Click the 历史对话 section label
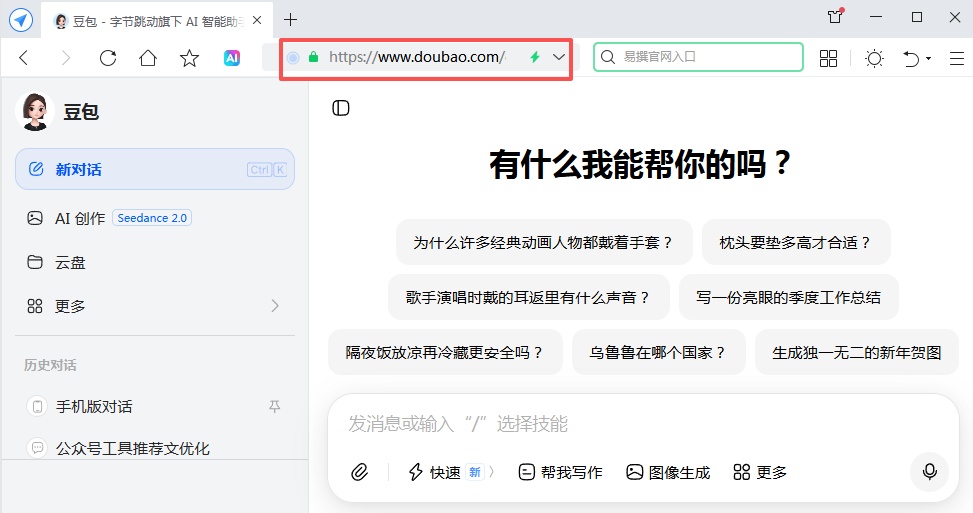 tap(50, 365)
